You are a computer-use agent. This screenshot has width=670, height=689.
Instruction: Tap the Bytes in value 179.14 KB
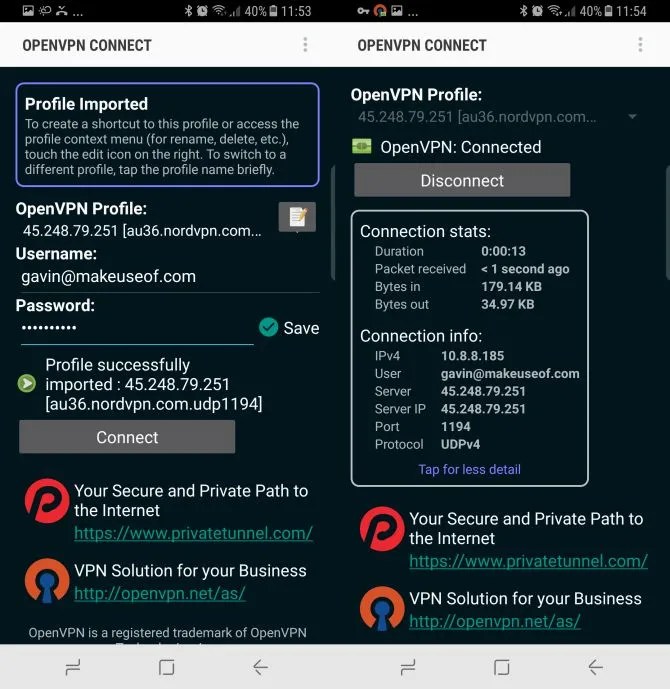[511, 286]
